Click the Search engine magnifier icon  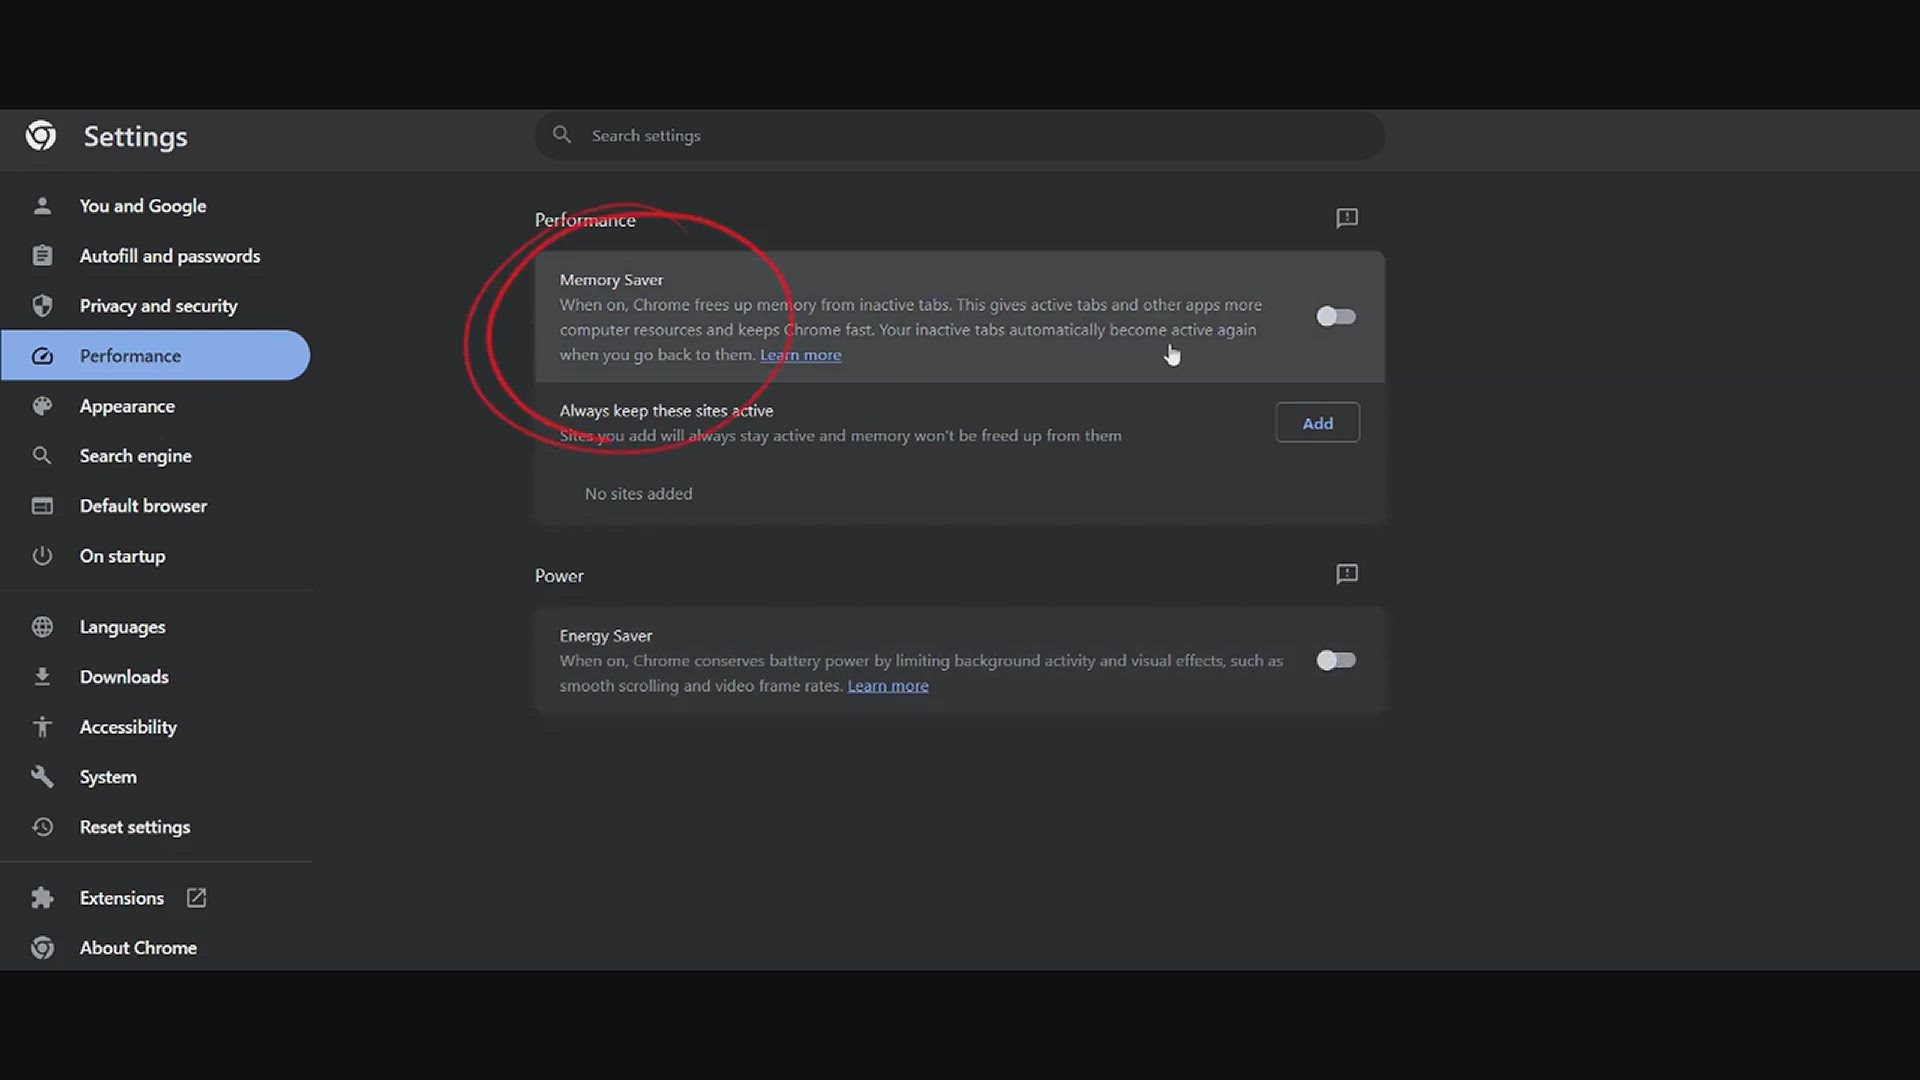coord(42,456)
